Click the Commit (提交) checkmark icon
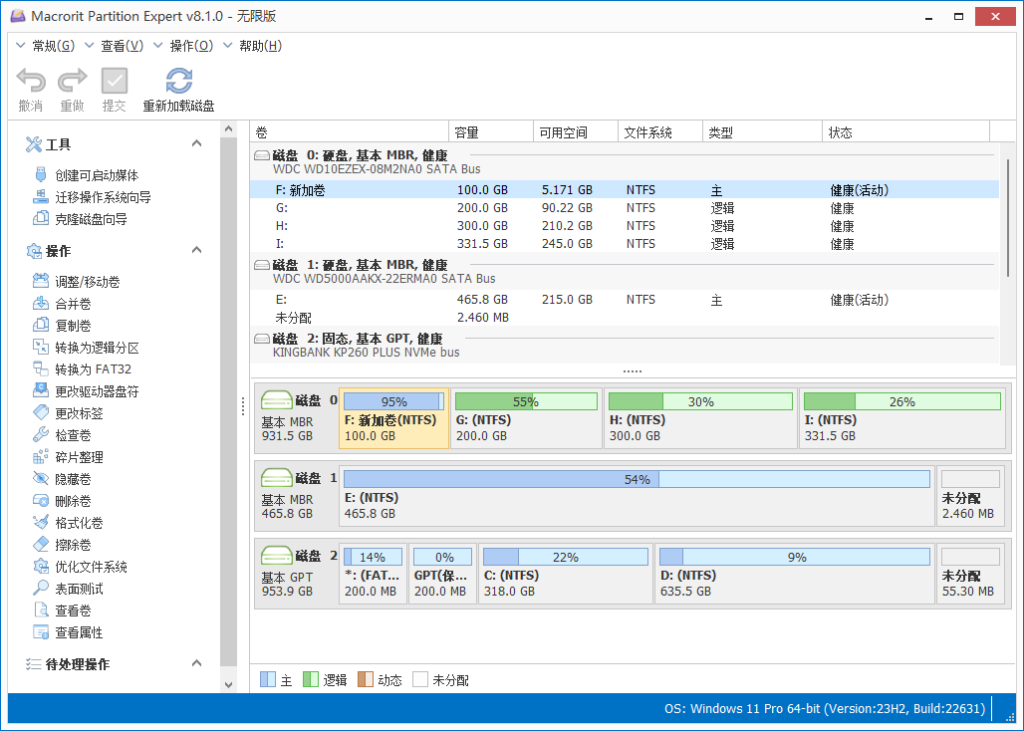1024x731 pixels. coord(114,81)
